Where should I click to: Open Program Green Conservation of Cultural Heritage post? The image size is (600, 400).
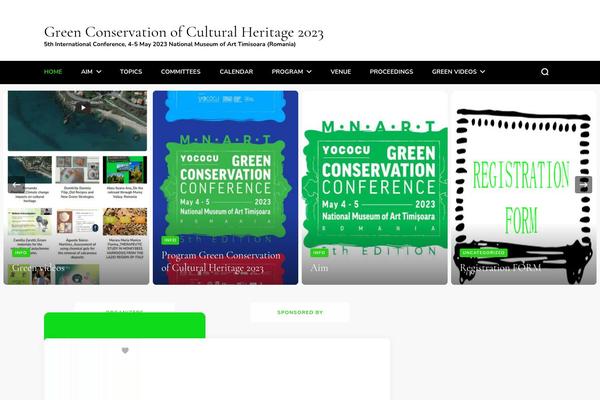(221, 261)
